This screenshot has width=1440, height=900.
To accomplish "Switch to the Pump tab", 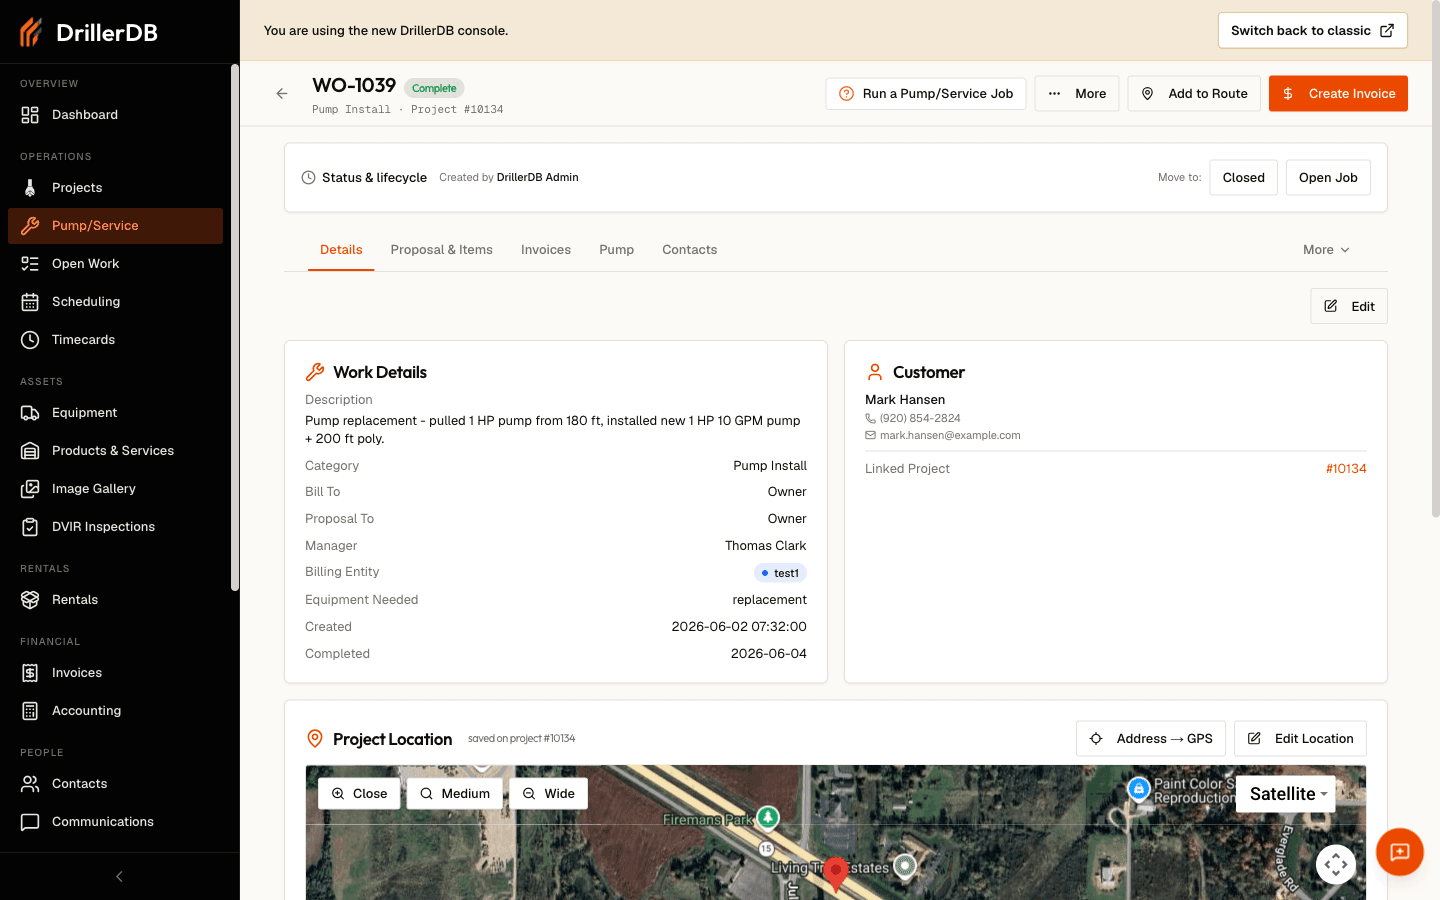I will coord(617,250).
